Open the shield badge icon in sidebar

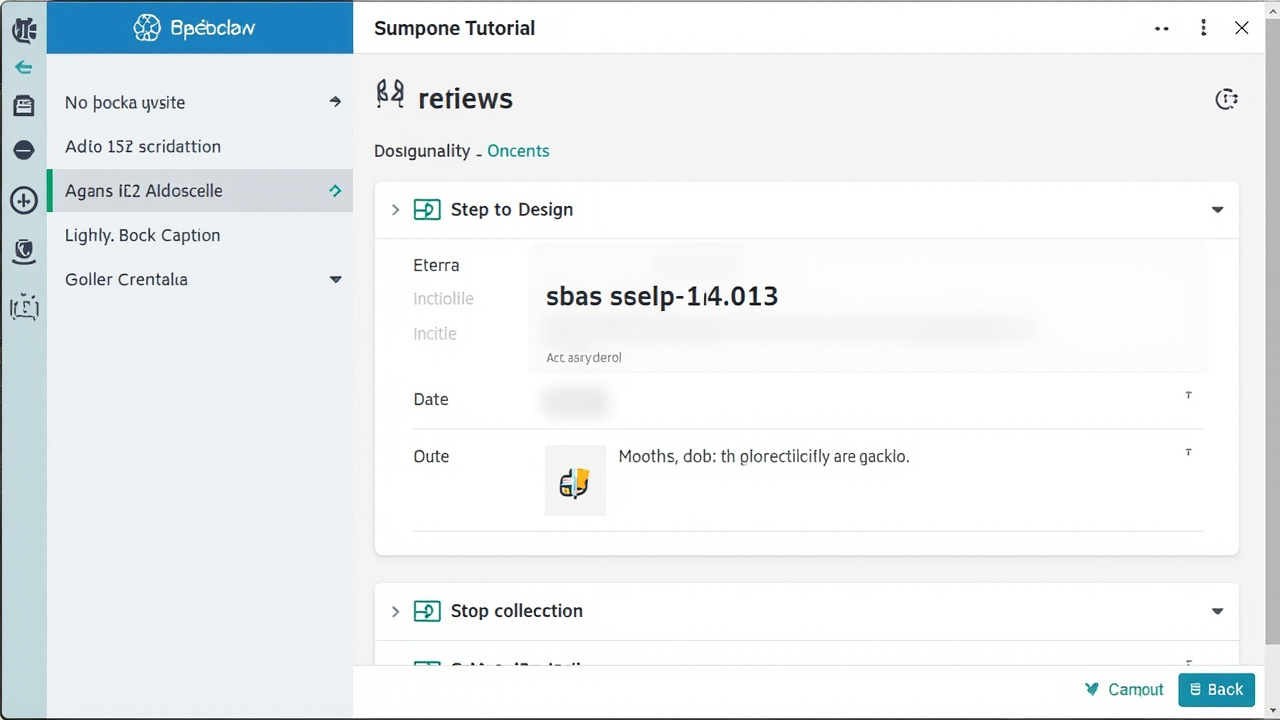[x=24, y=251]
